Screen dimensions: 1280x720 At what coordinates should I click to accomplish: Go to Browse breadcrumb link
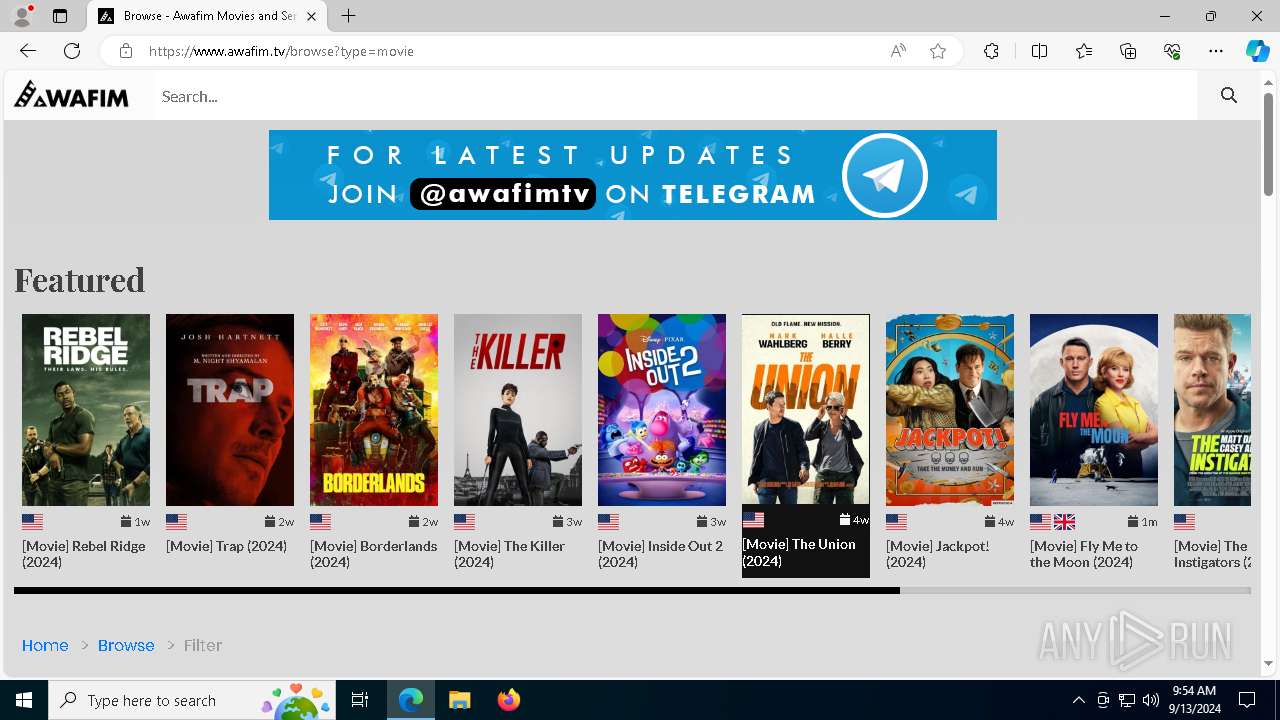pyautogui.click(x=126, y=645)
